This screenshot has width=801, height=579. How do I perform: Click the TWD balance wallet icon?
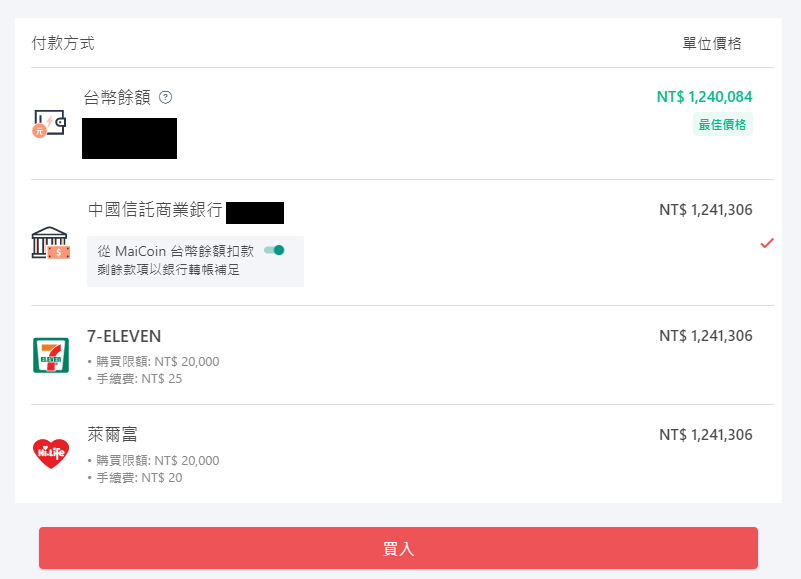pos(47,124)
